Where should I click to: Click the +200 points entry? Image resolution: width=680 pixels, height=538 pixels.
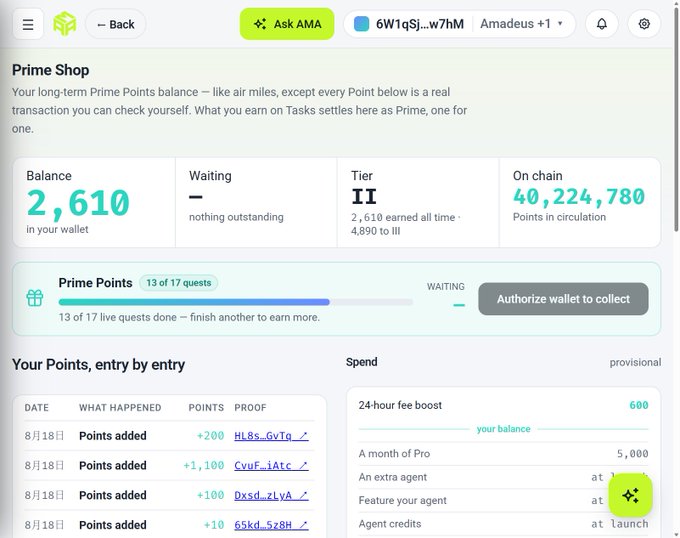(210, 436)
